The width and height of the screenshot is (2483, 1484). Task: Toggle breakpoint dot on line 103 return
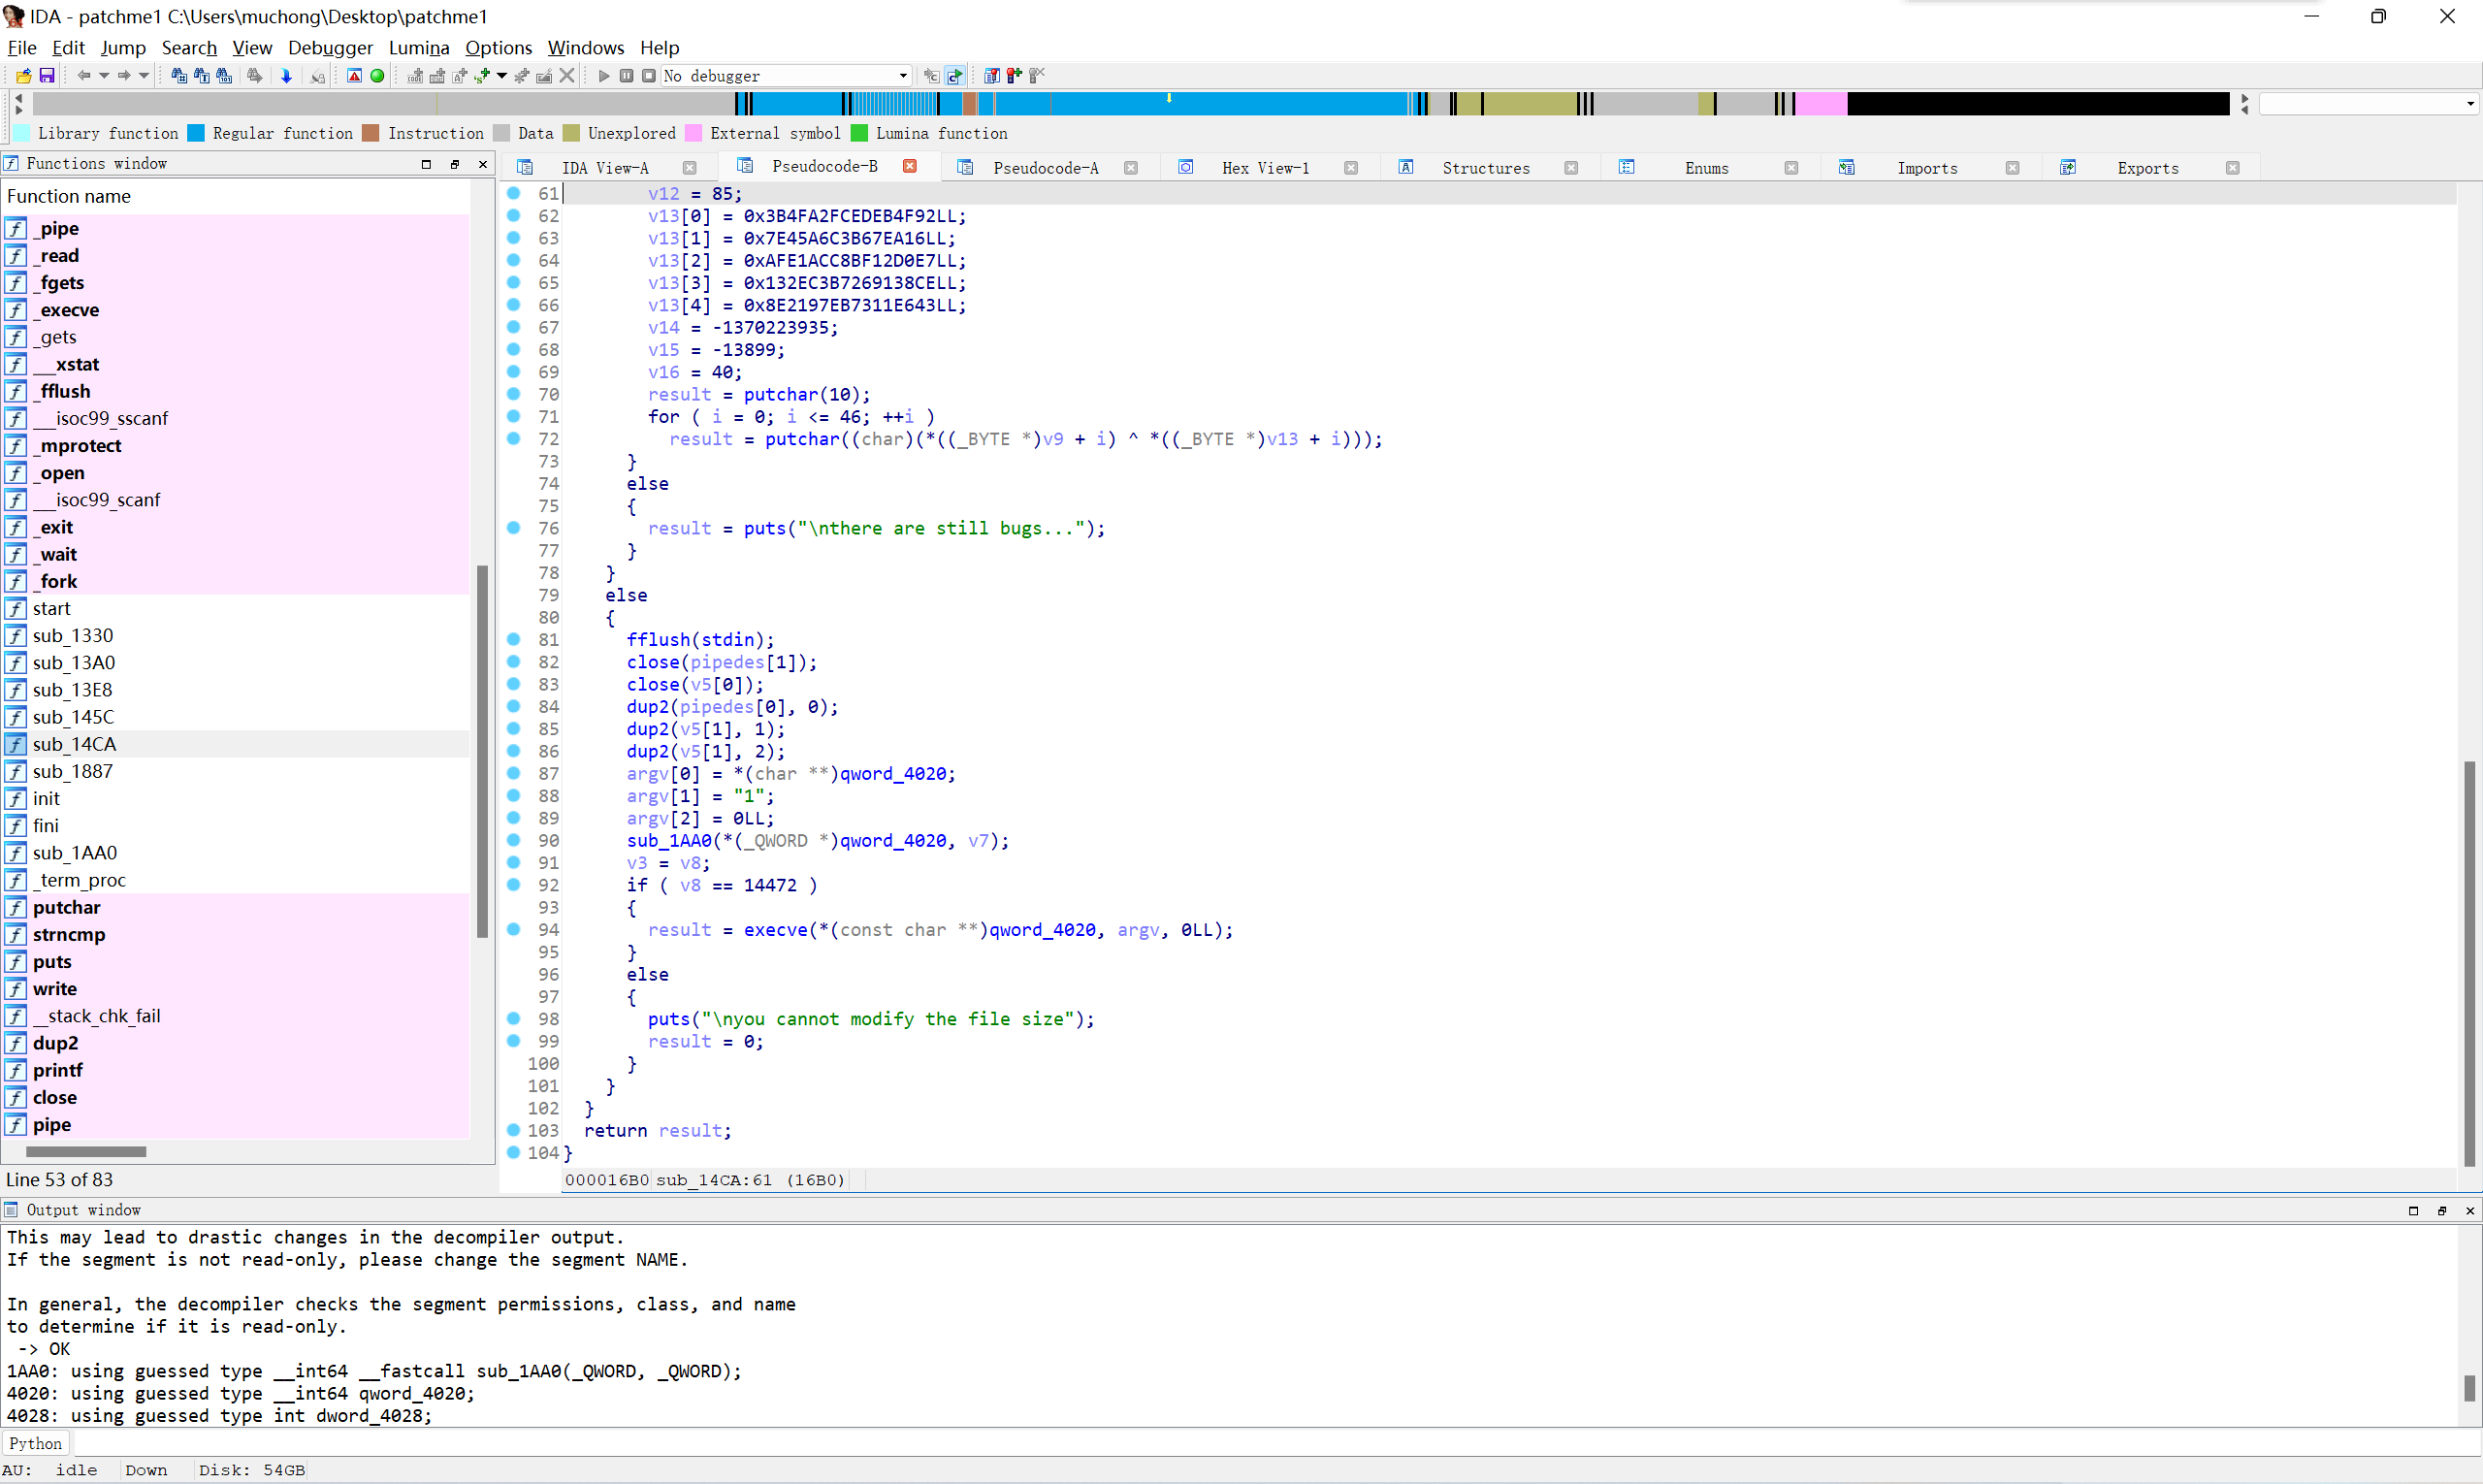513,1130
